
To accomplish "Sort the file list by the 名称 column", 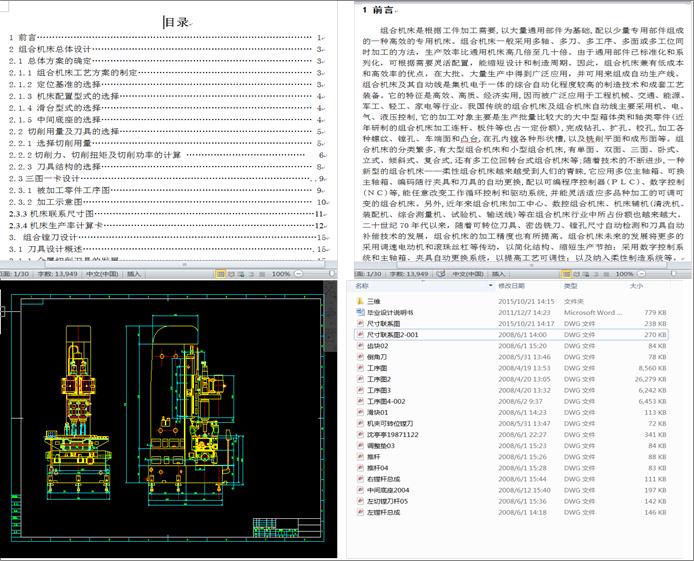I will [362, 286].
